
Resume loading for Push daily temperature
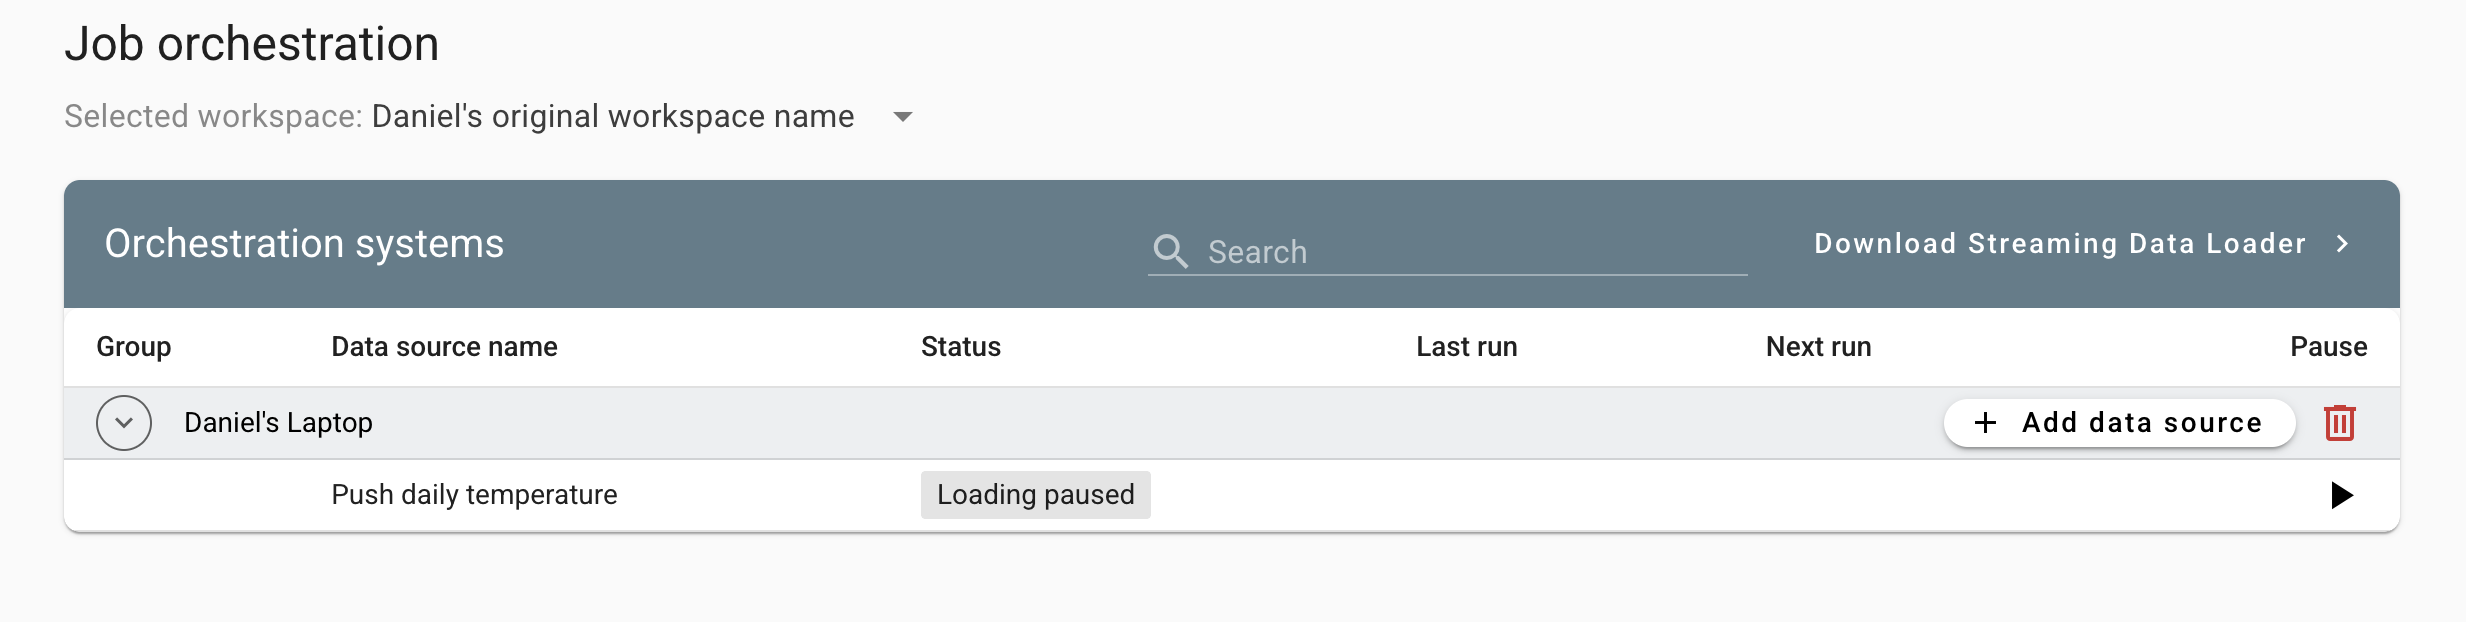[x=2341, y=495]
